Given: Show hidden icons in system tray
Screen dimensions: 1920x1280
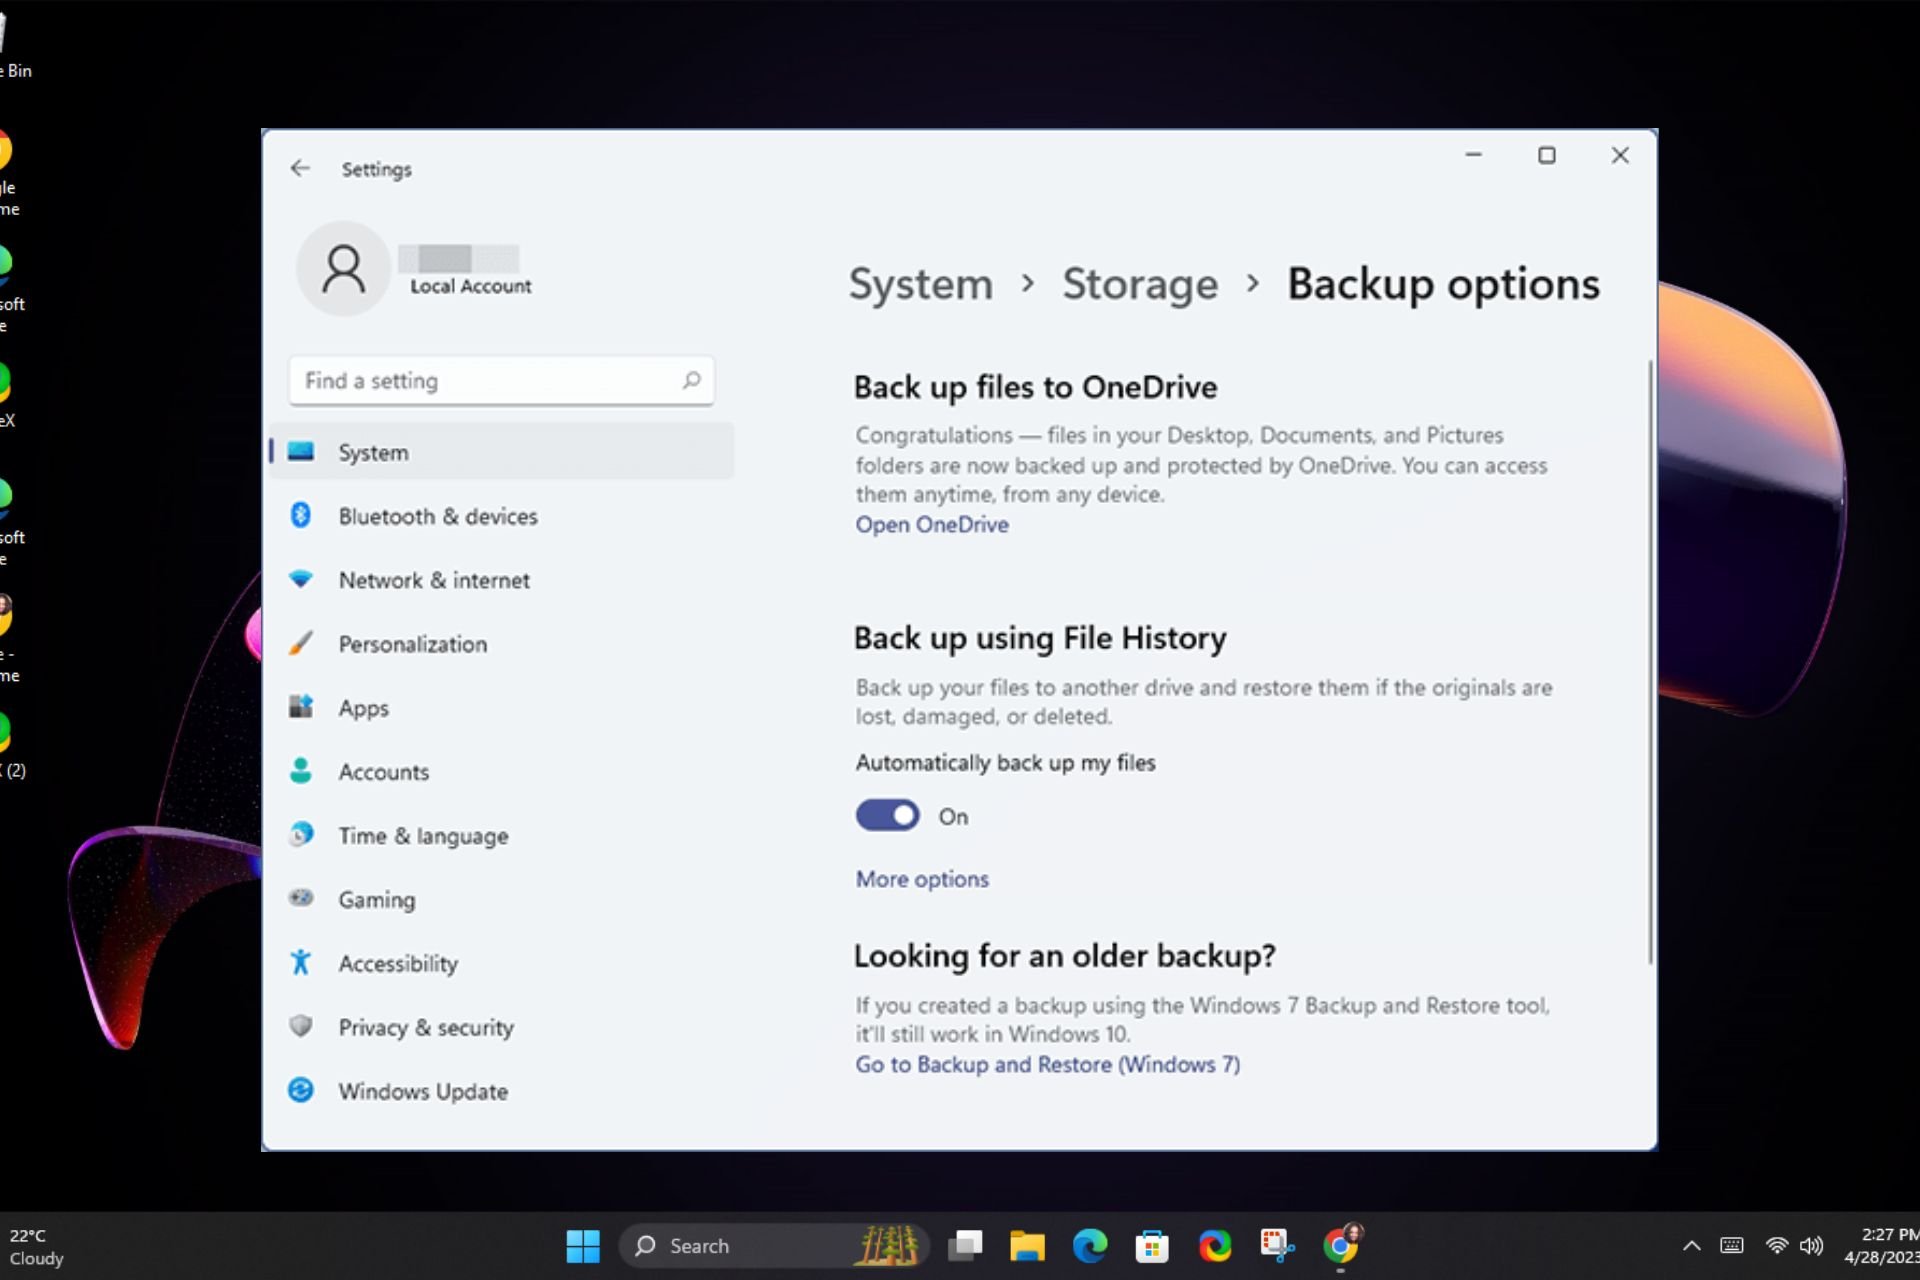Looking at the screenshot, I should pyautogui.click(x=1691, y=1246).
